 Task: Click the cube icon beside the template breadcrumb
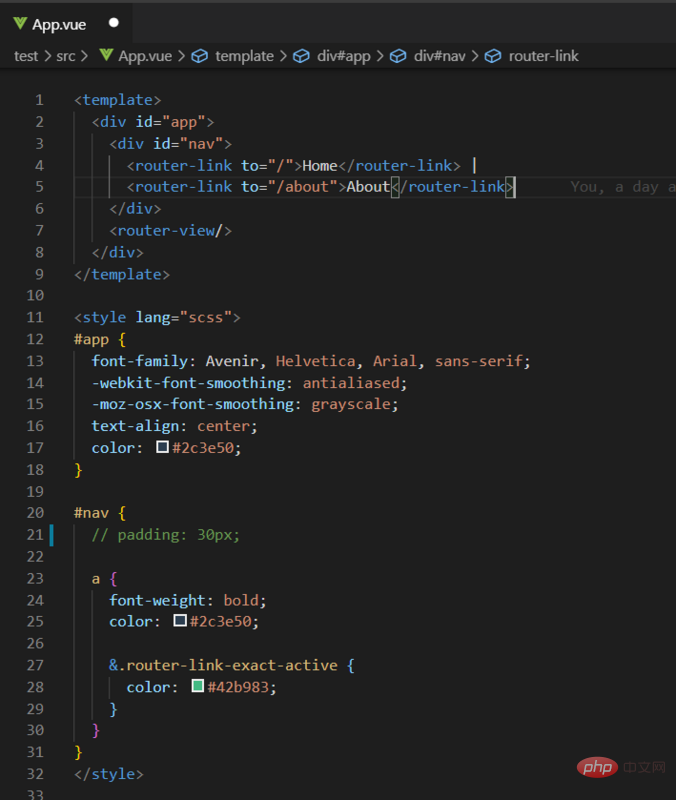pos(200,56)
